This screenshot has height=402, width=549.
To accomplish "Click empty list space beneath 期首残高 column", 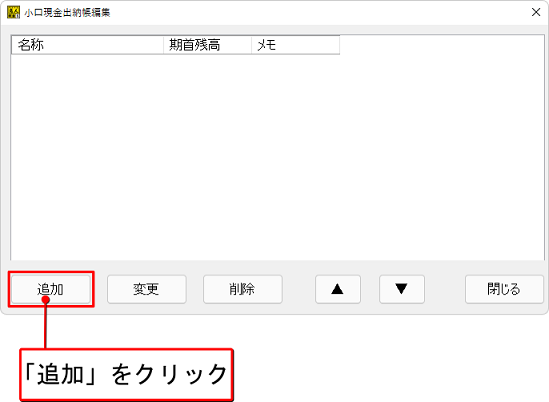I will 207,157.
